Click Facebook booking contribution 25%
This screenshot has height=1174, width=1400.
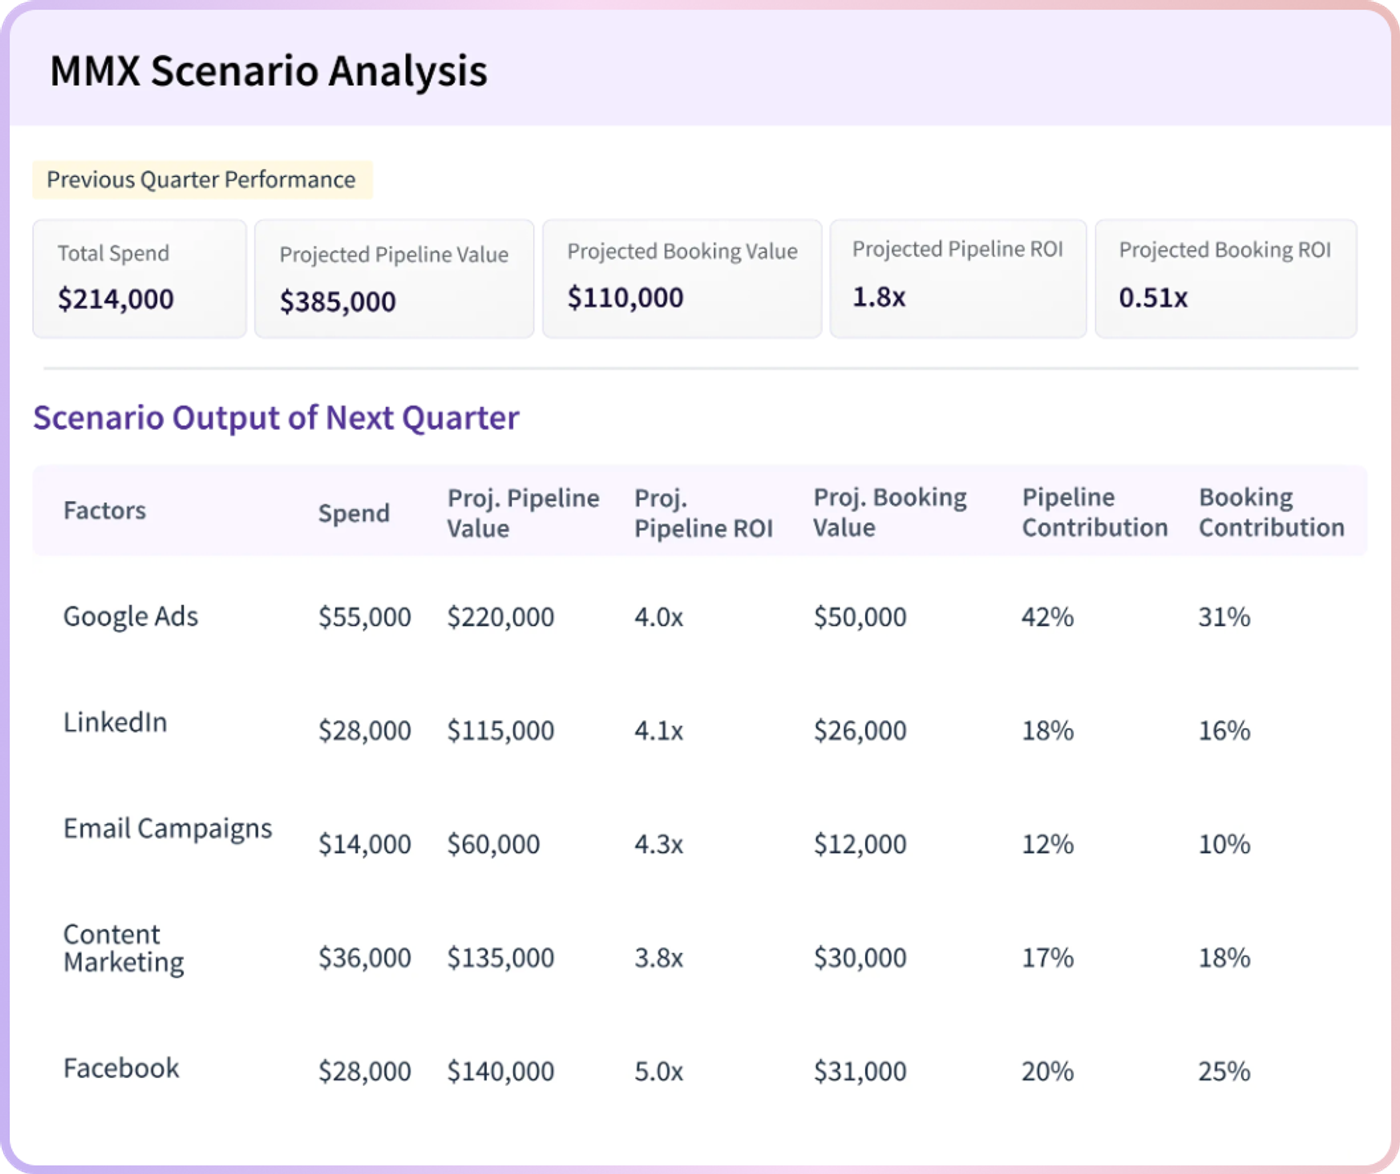pos(1225,1072)
